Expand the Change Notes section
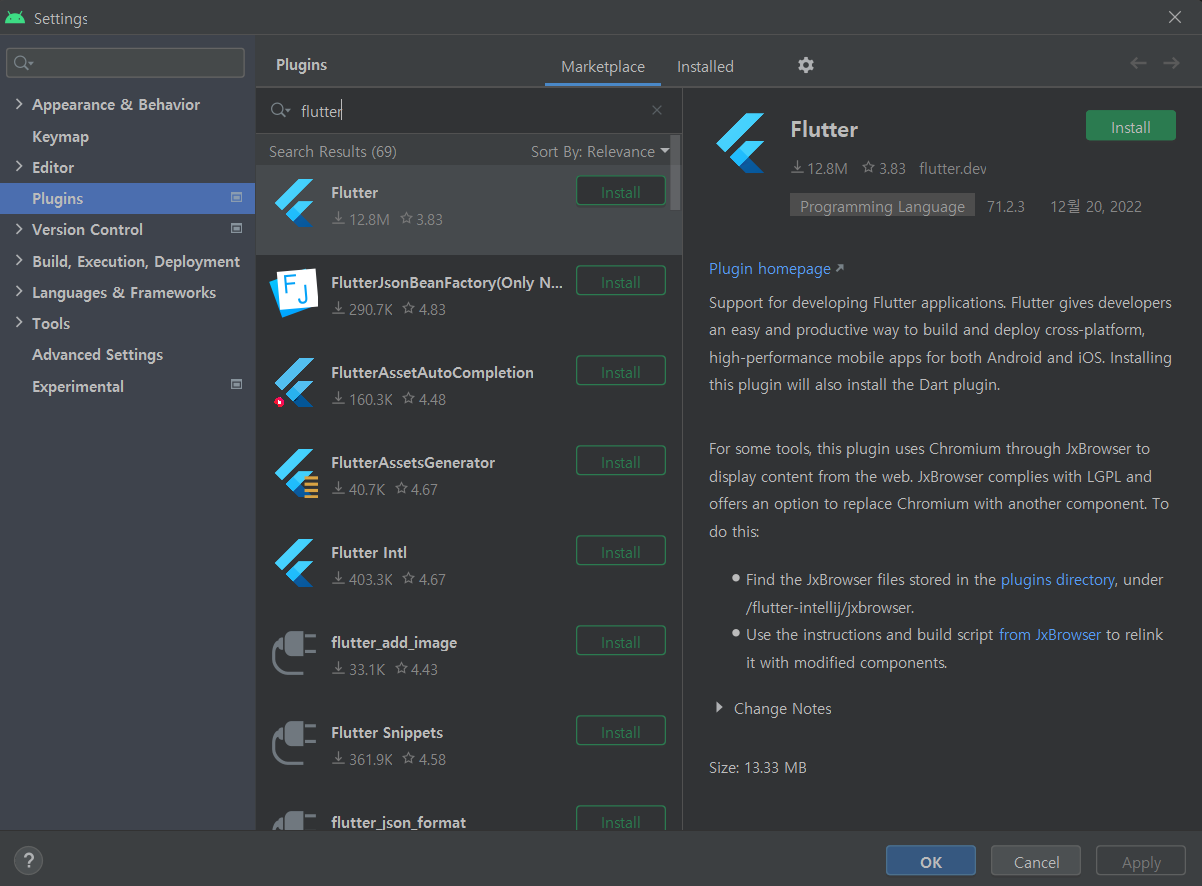The width and height of the screenshot is (1202, 886). pyautogui.click(x=719, y=708)
